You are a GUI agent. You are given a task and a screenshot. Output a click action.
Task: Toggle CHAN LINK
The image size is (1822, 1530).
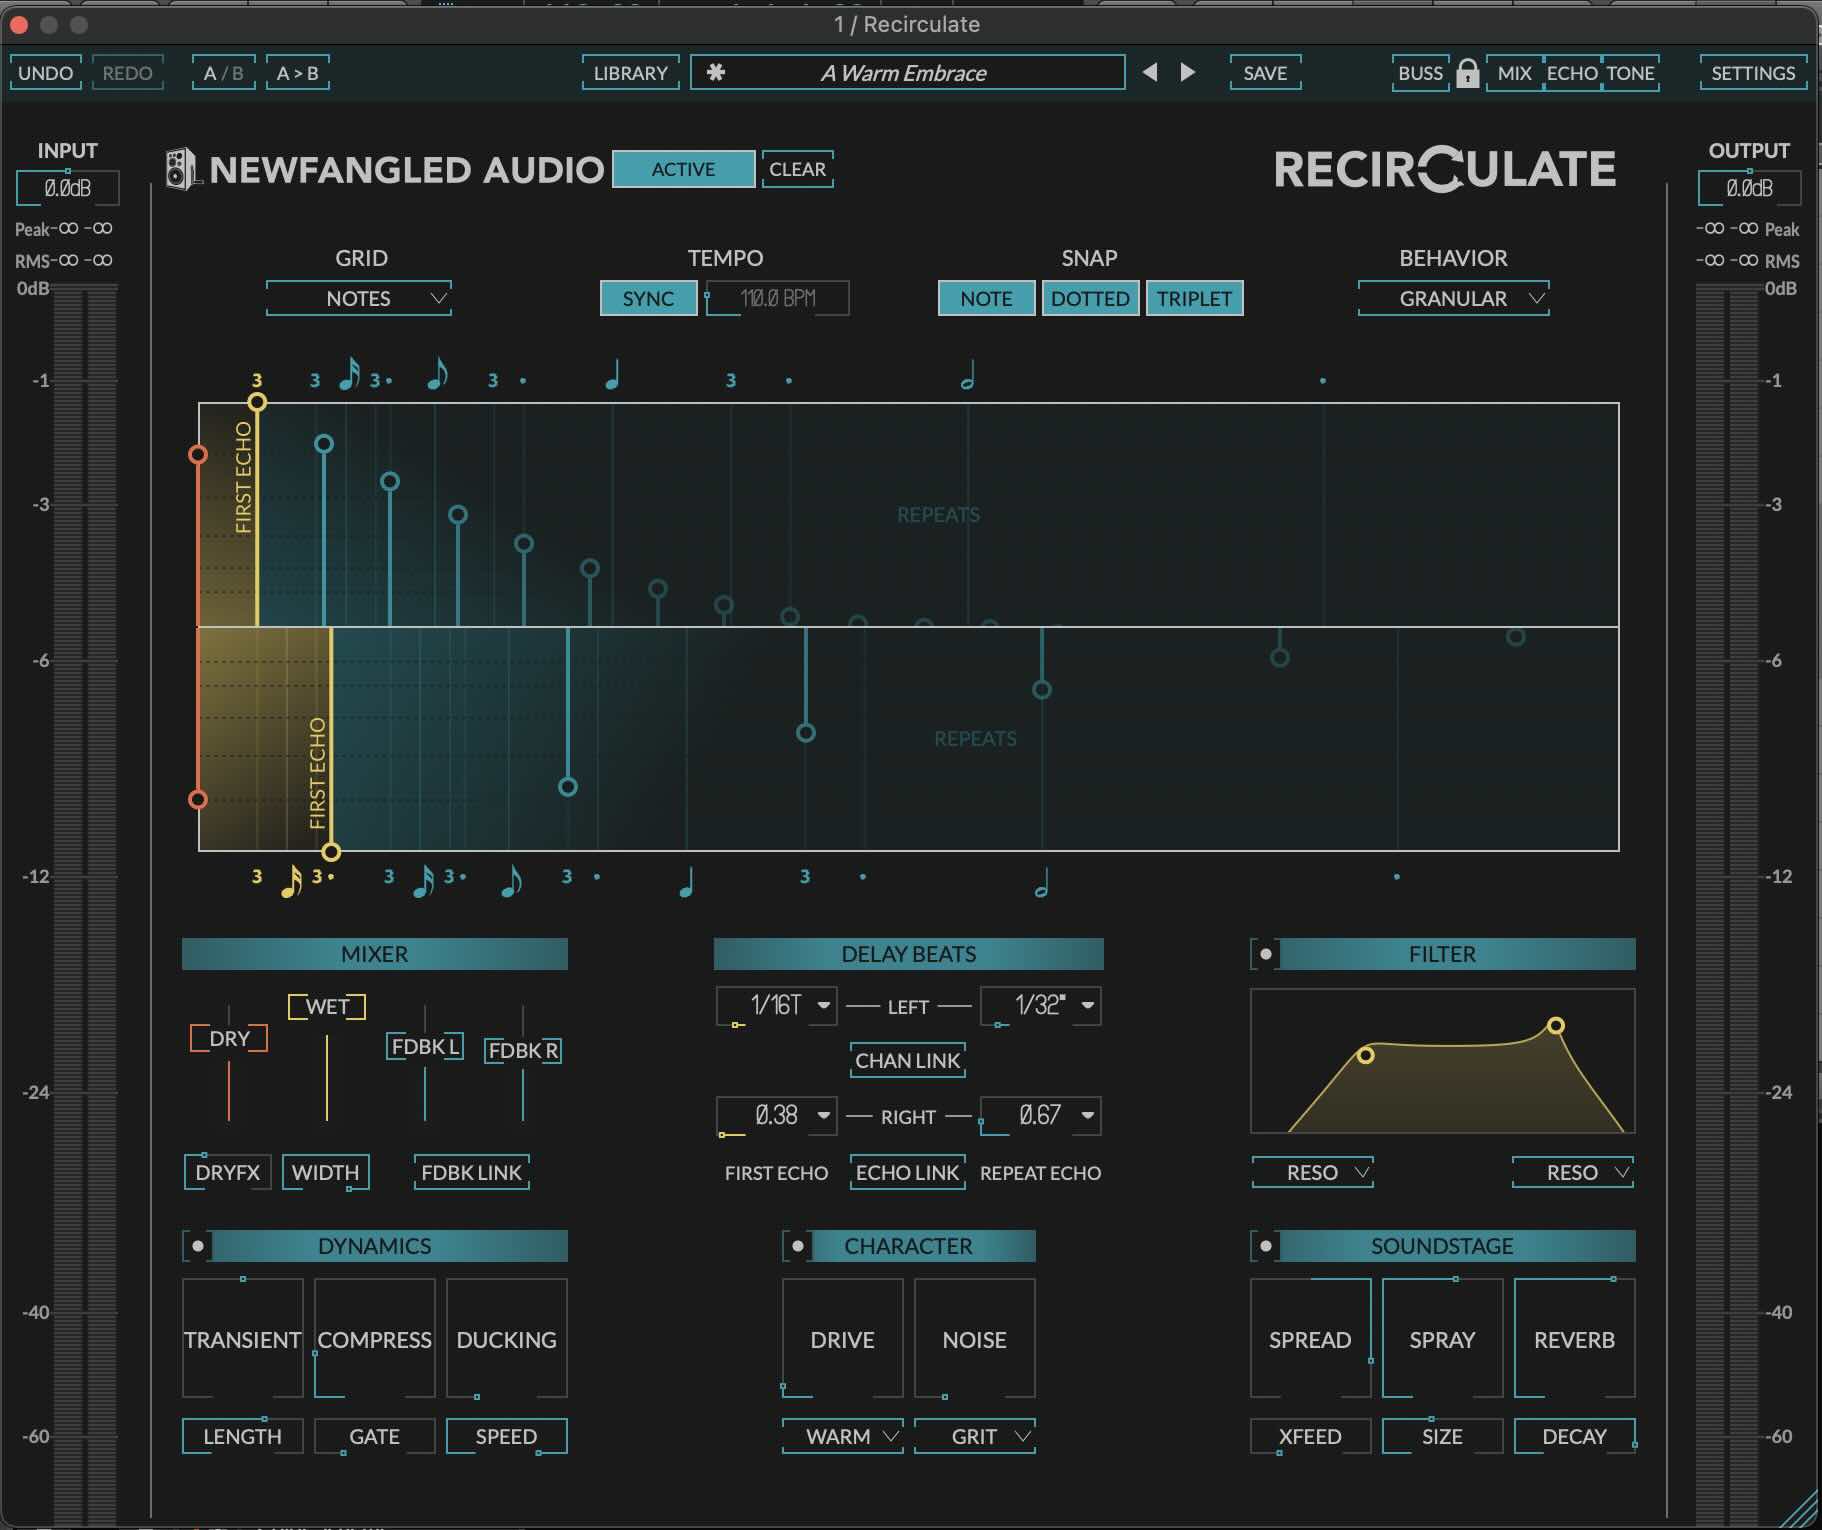coord(907,1060)
